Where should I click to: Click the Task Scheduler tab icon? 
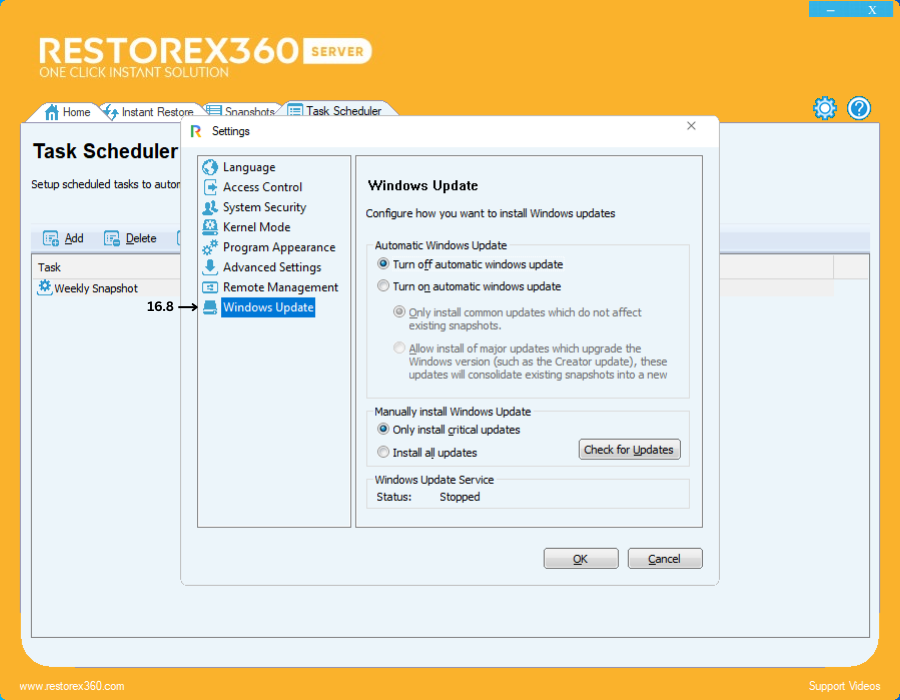[x=295, y=110]
